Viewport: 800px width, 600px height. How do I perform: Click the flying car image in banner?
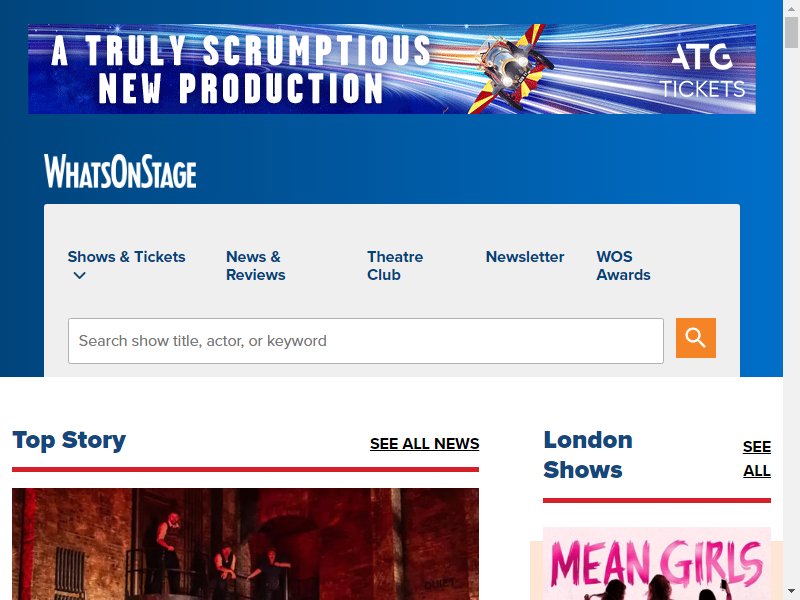click(511, 68)
